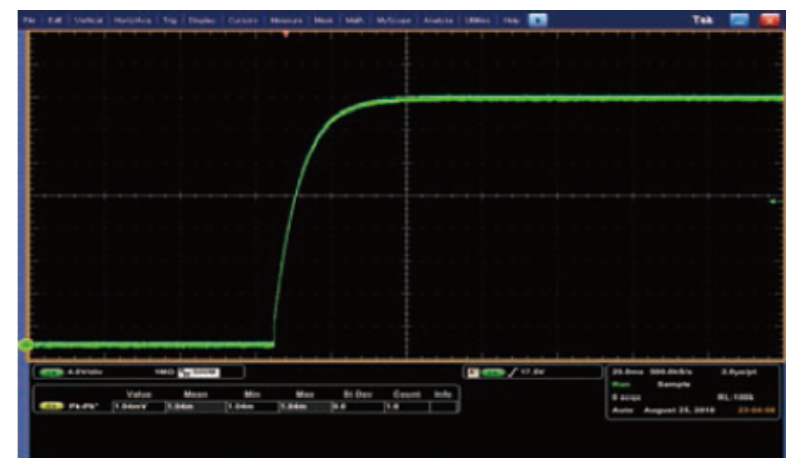The image size is (803, 473).
Task: Minimize the oscilloscope window
Action: click(x=739, y=20)
